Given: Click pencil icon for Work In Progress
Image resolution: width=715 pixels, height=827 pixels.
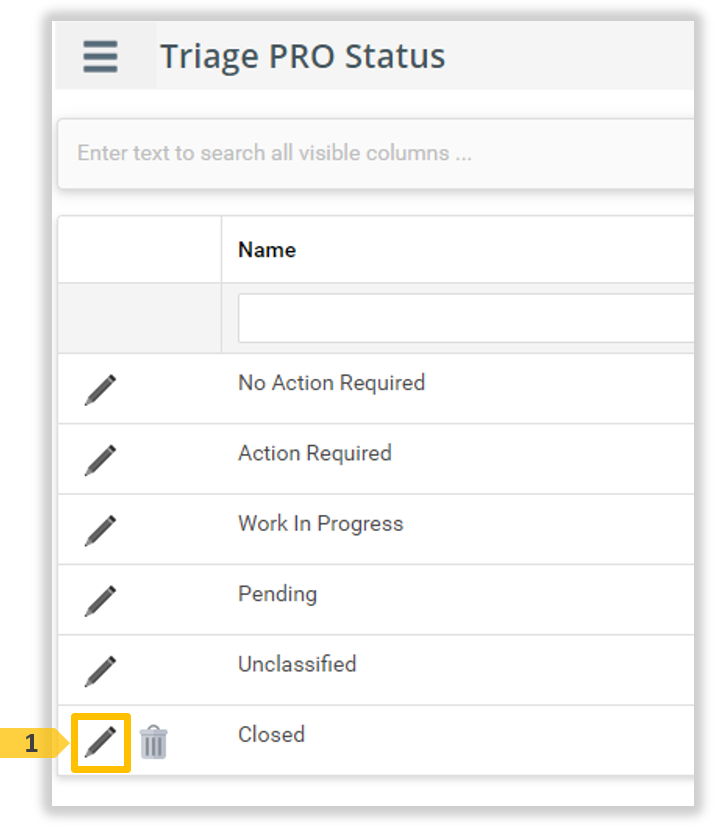Looking at the screenshot, I should point(100,530).
